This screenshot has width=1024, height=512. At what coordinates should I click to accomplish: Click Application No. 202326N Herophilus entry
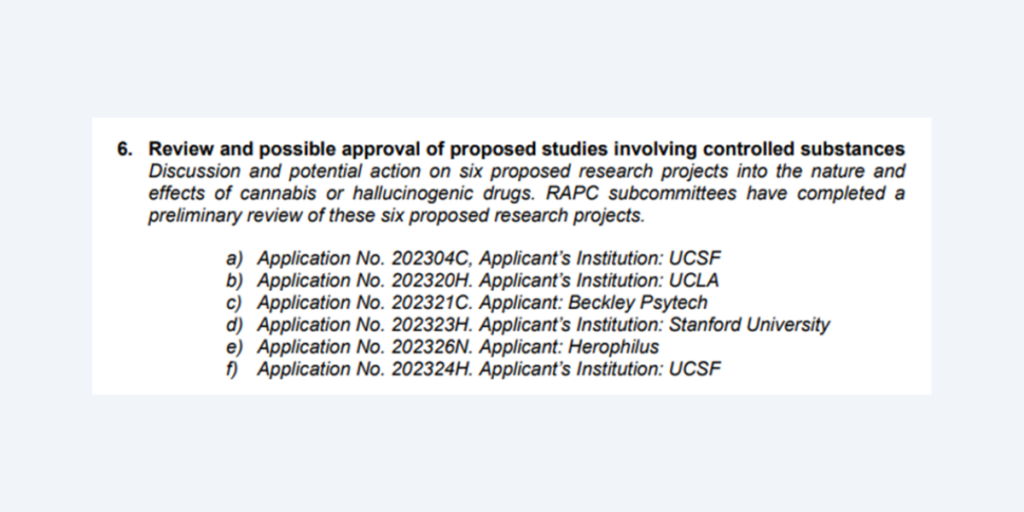[458, 347]
